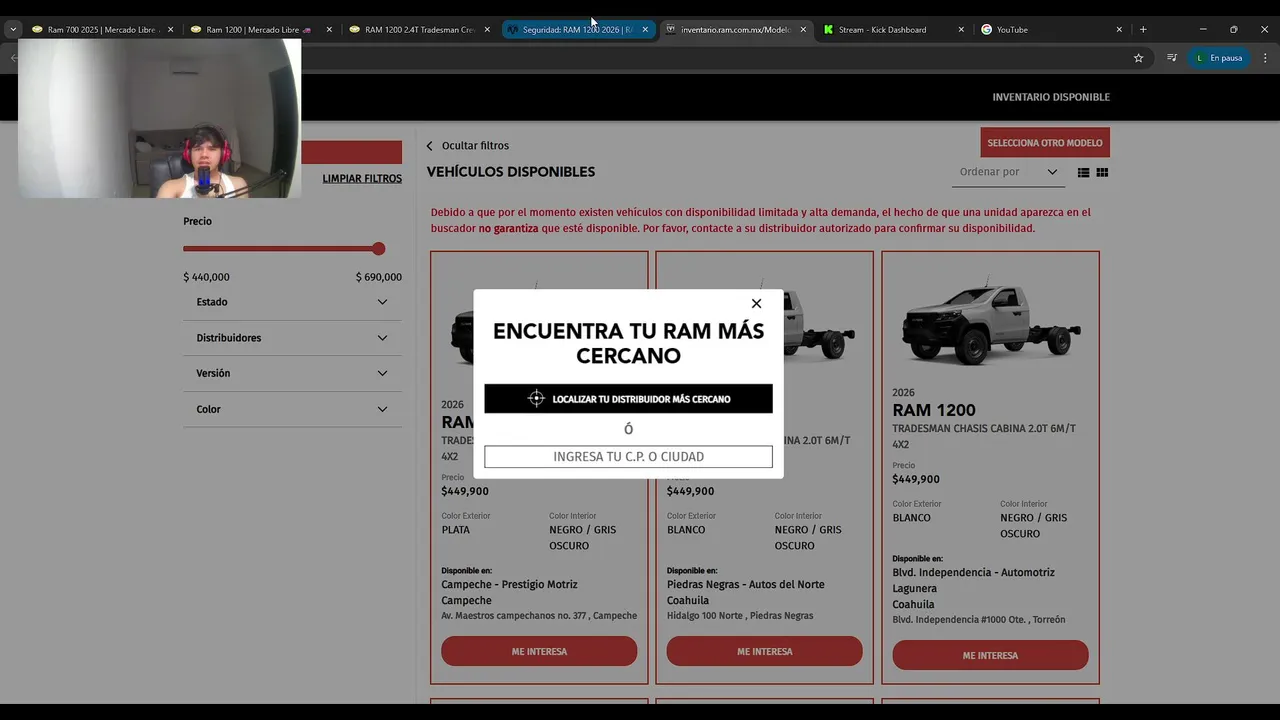This screenshot has height=720, width=1280.
Task: Open the RAM 1200 2.4T Tradesman tab
Action: [x=420, y=30]
